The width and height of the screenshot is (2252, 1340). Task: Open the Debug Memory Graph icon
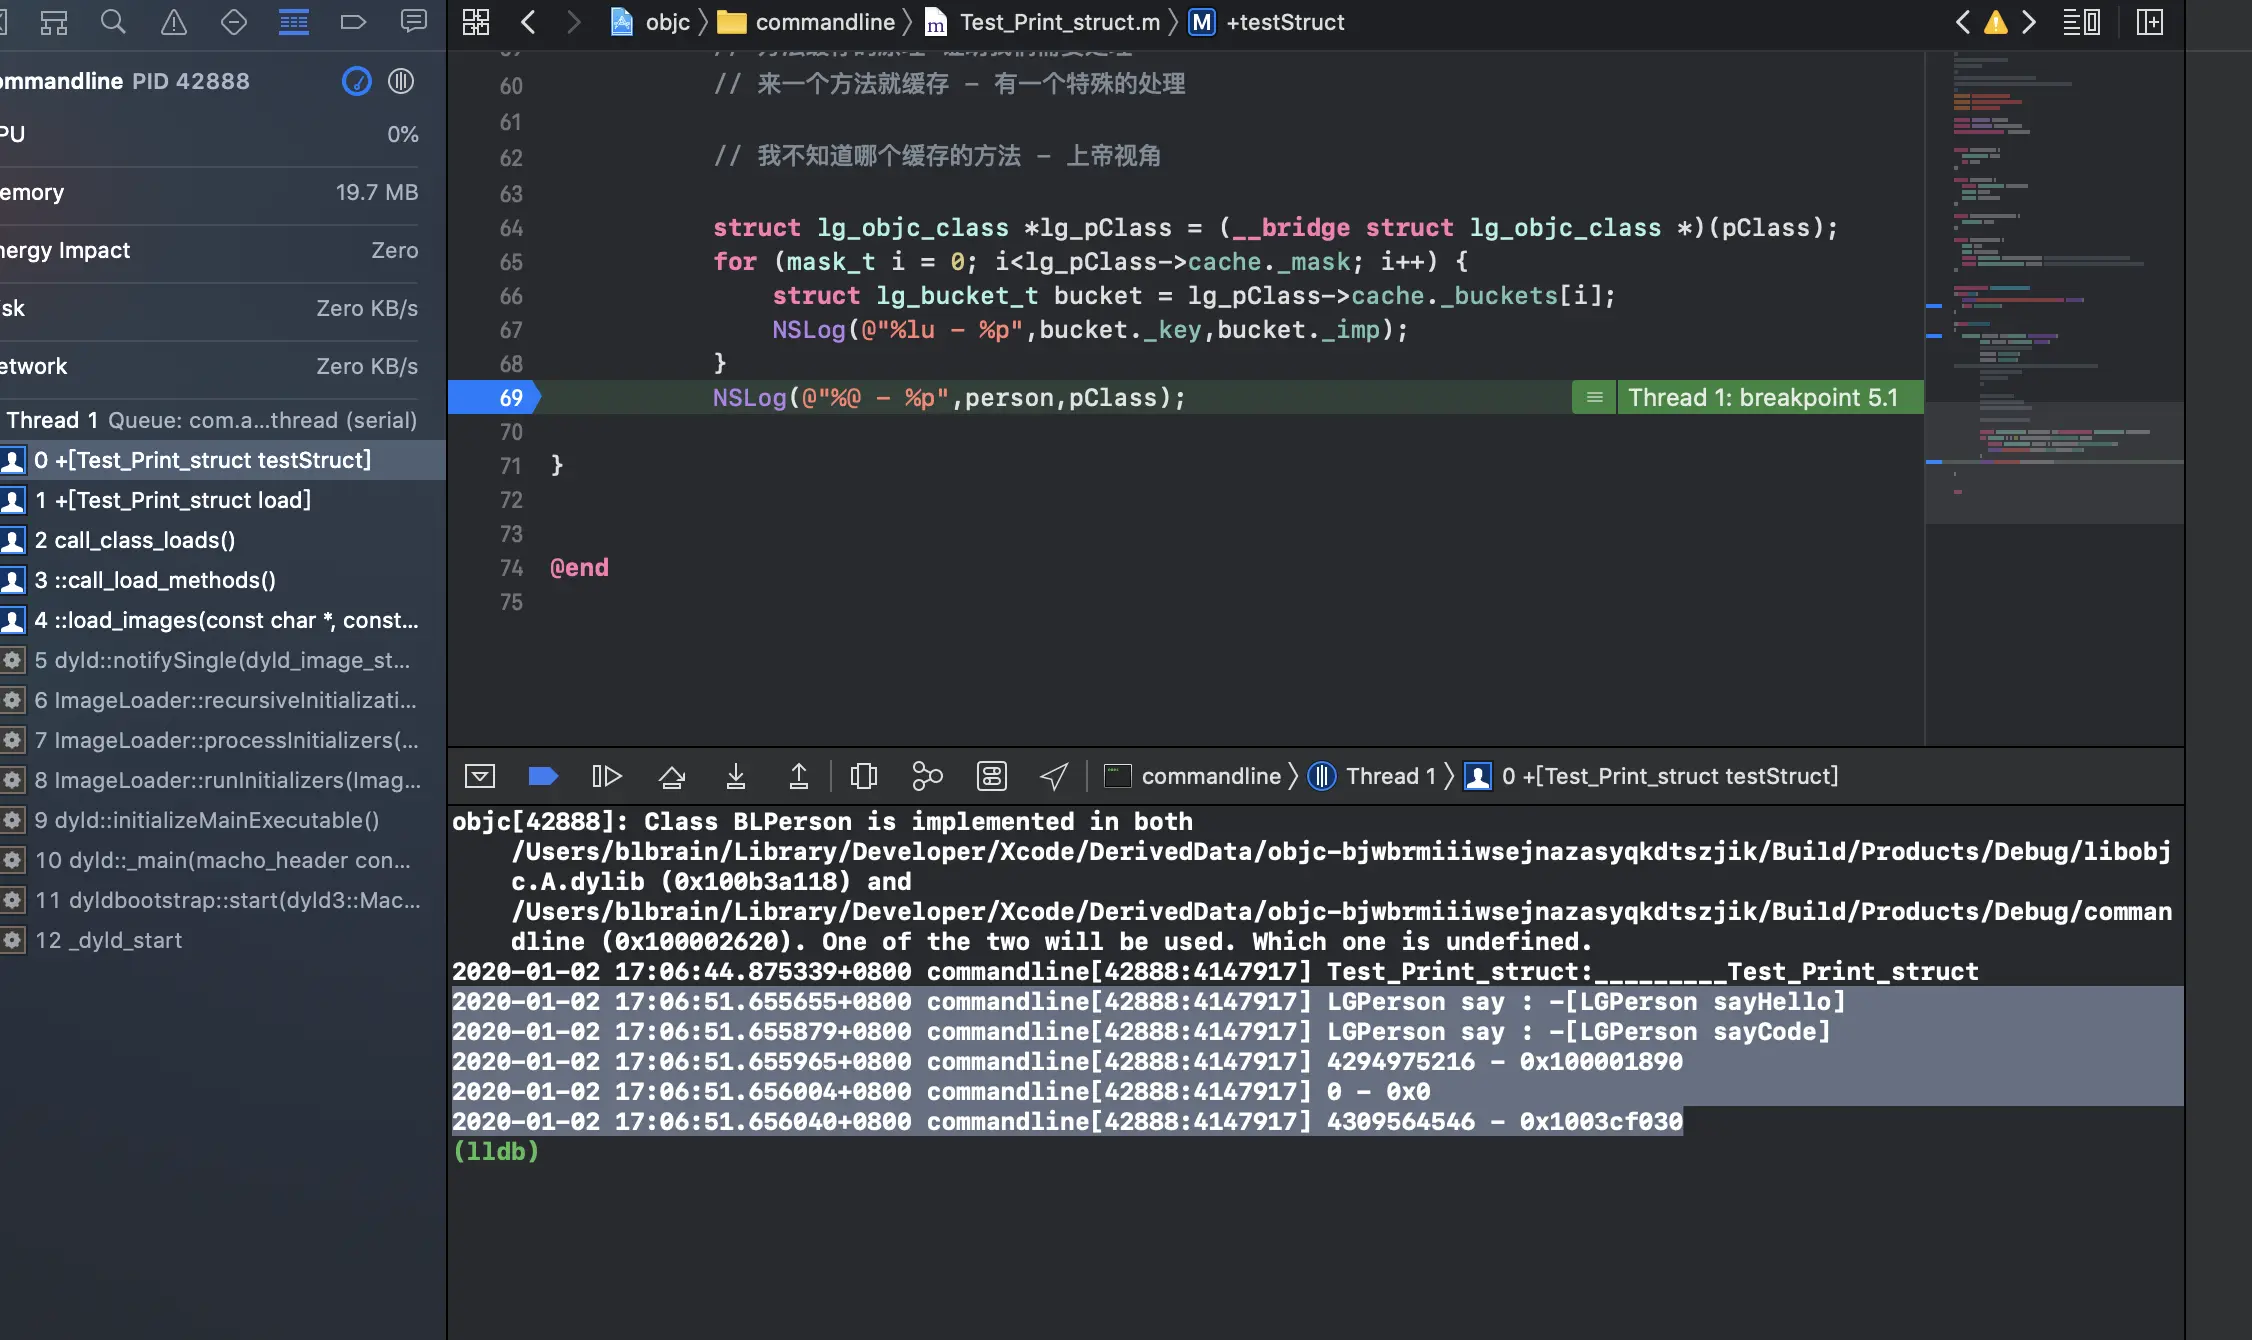(927, 776)
